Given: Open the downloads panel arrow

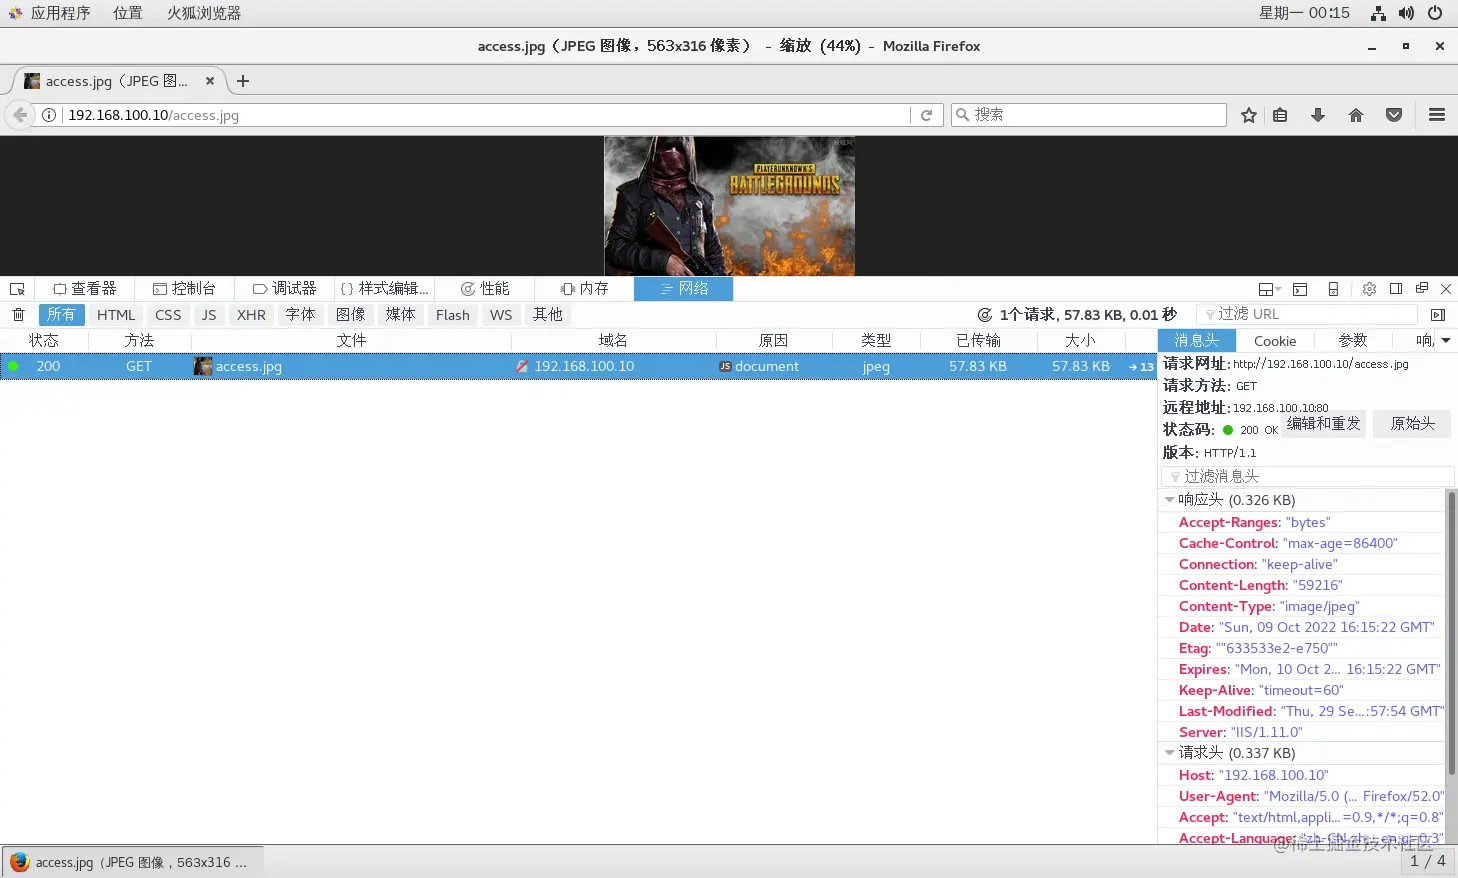Looking at the screenshot, I should click(1318, 115).
